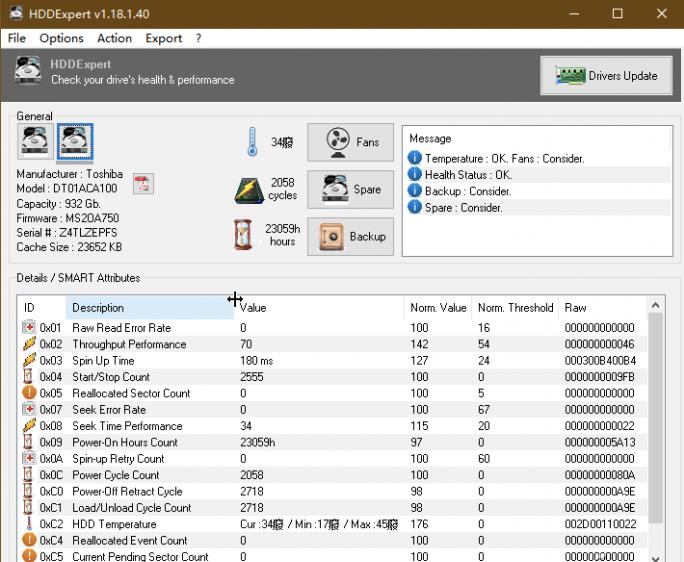Click the Power Cycle Count value 2058
The height and width of the screenshot is (562, 684).
[x=252, y=475]
